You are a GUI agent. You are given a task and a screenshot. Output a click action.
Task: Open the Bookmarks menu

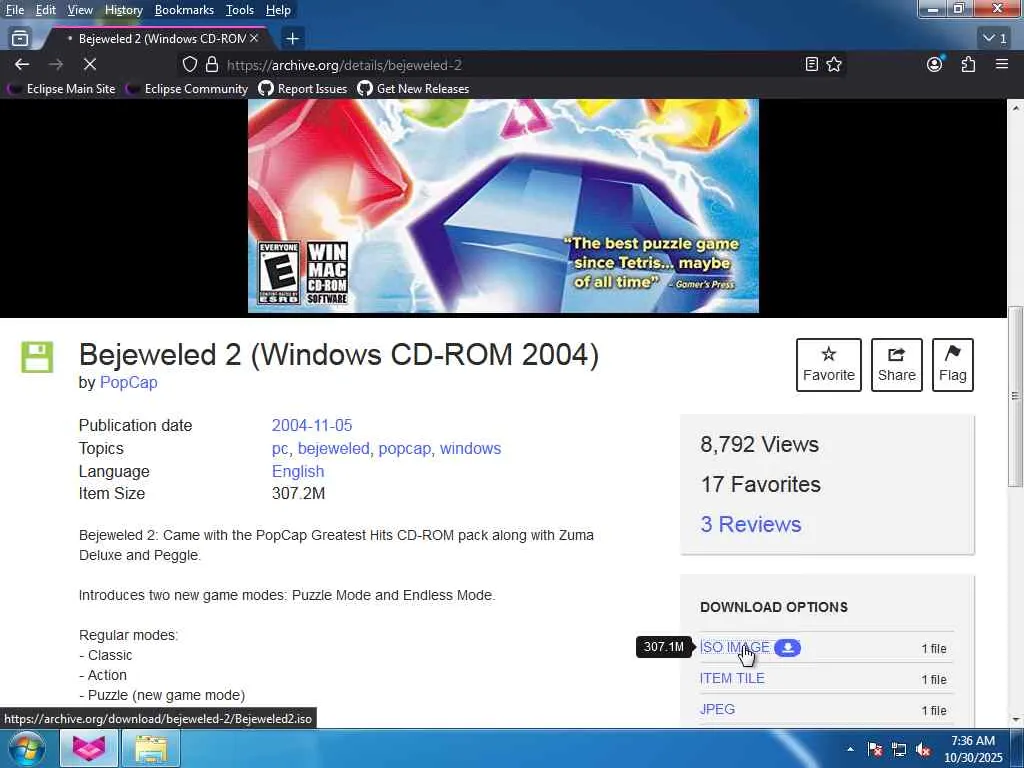click(x=184, y=10)
